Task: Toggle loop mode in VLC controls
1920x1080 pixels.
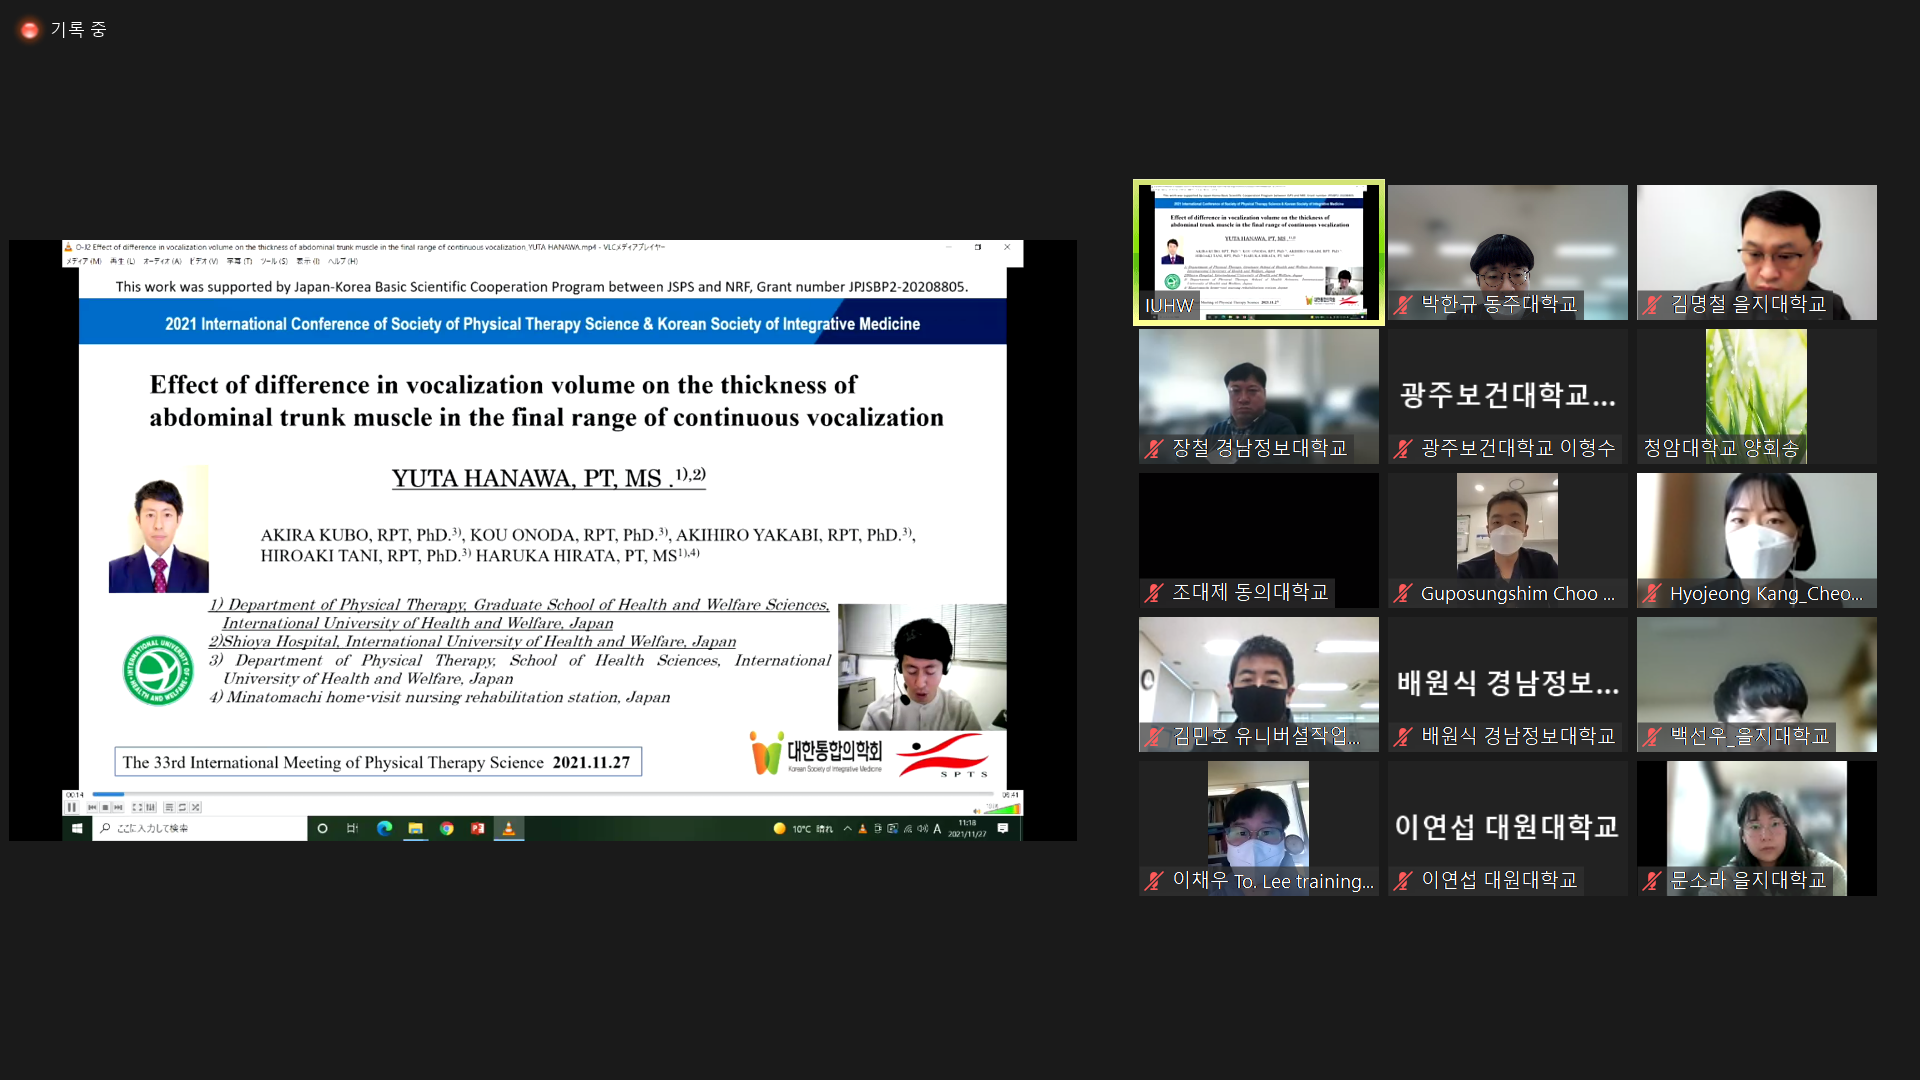Action: click(182, 807)
